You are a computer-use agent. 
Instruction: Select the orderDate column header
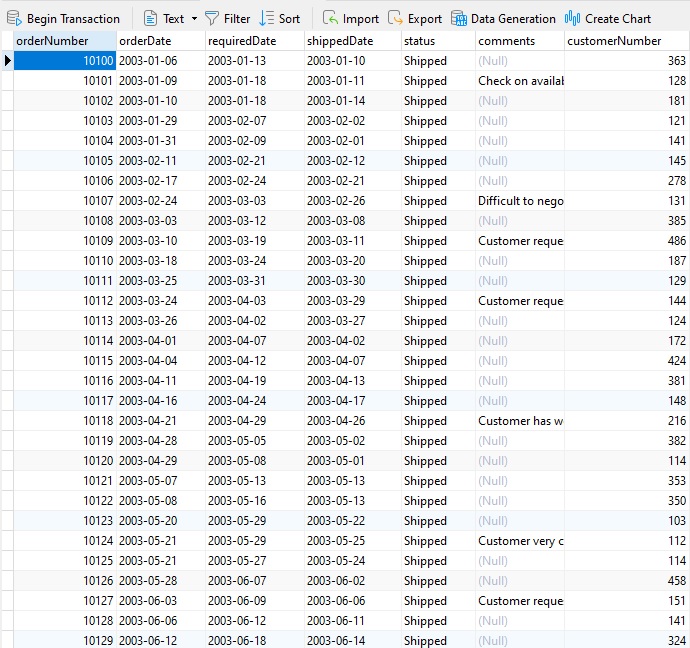(159, 41)
